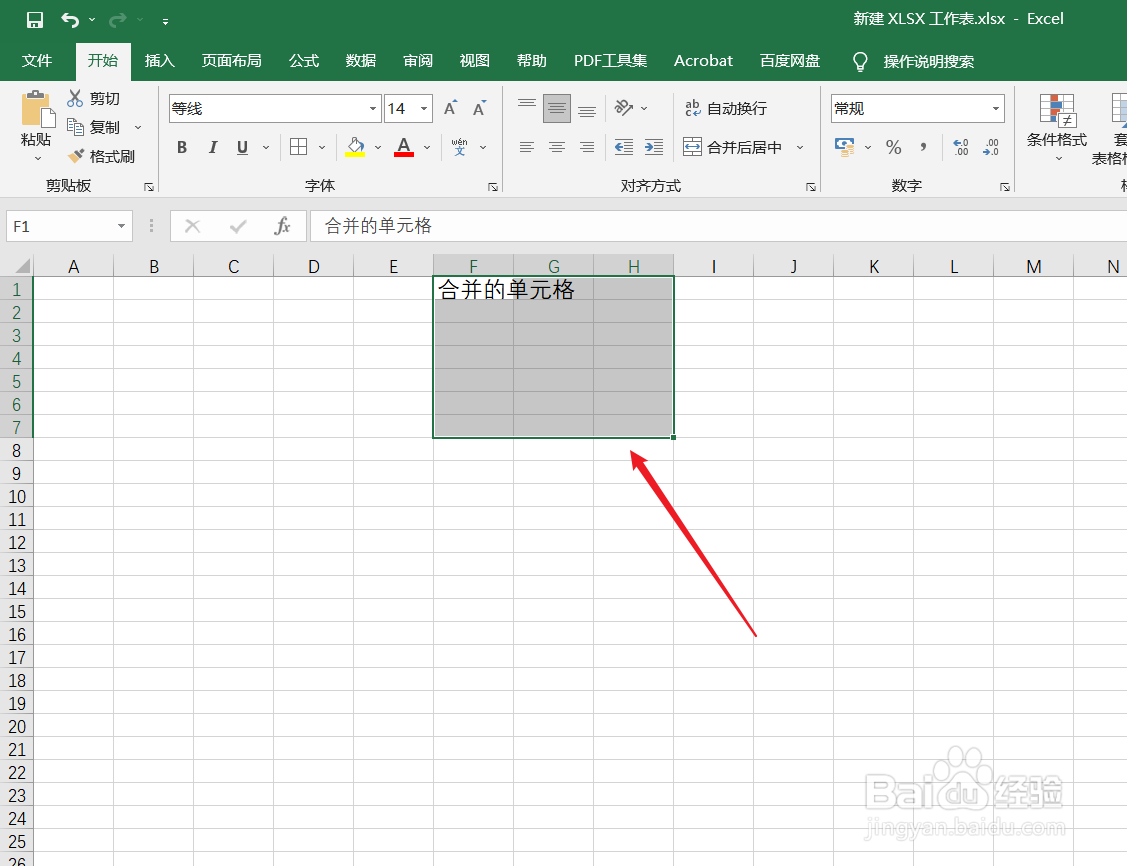1127x866 pixels.
Task: Switch to the 公式 tab
Action: [304, 61]
